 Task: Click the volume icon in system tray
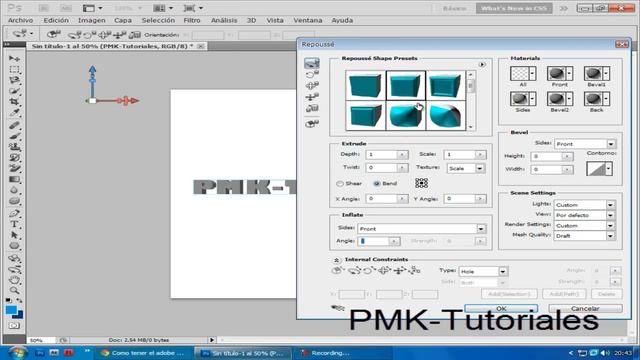604,353
